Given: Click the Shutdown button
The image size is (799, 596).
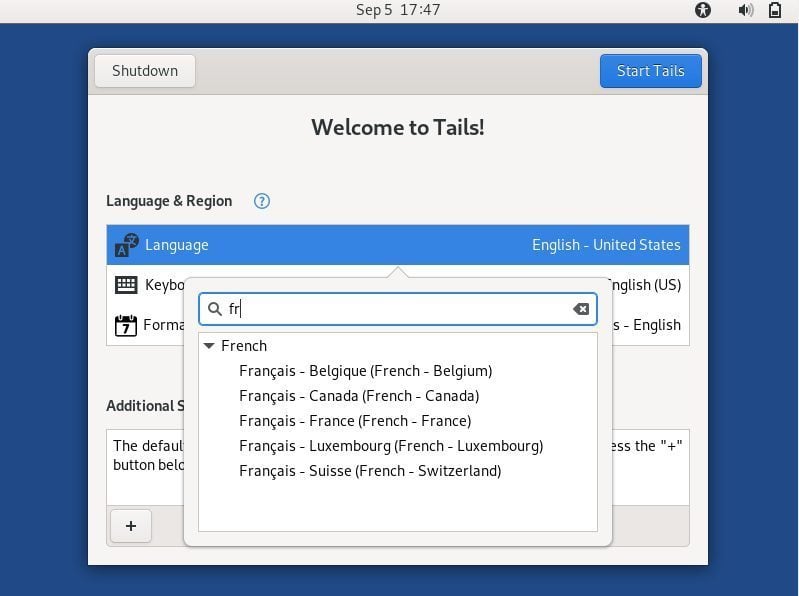Looking at the screenshot, I should pos(145,71).
